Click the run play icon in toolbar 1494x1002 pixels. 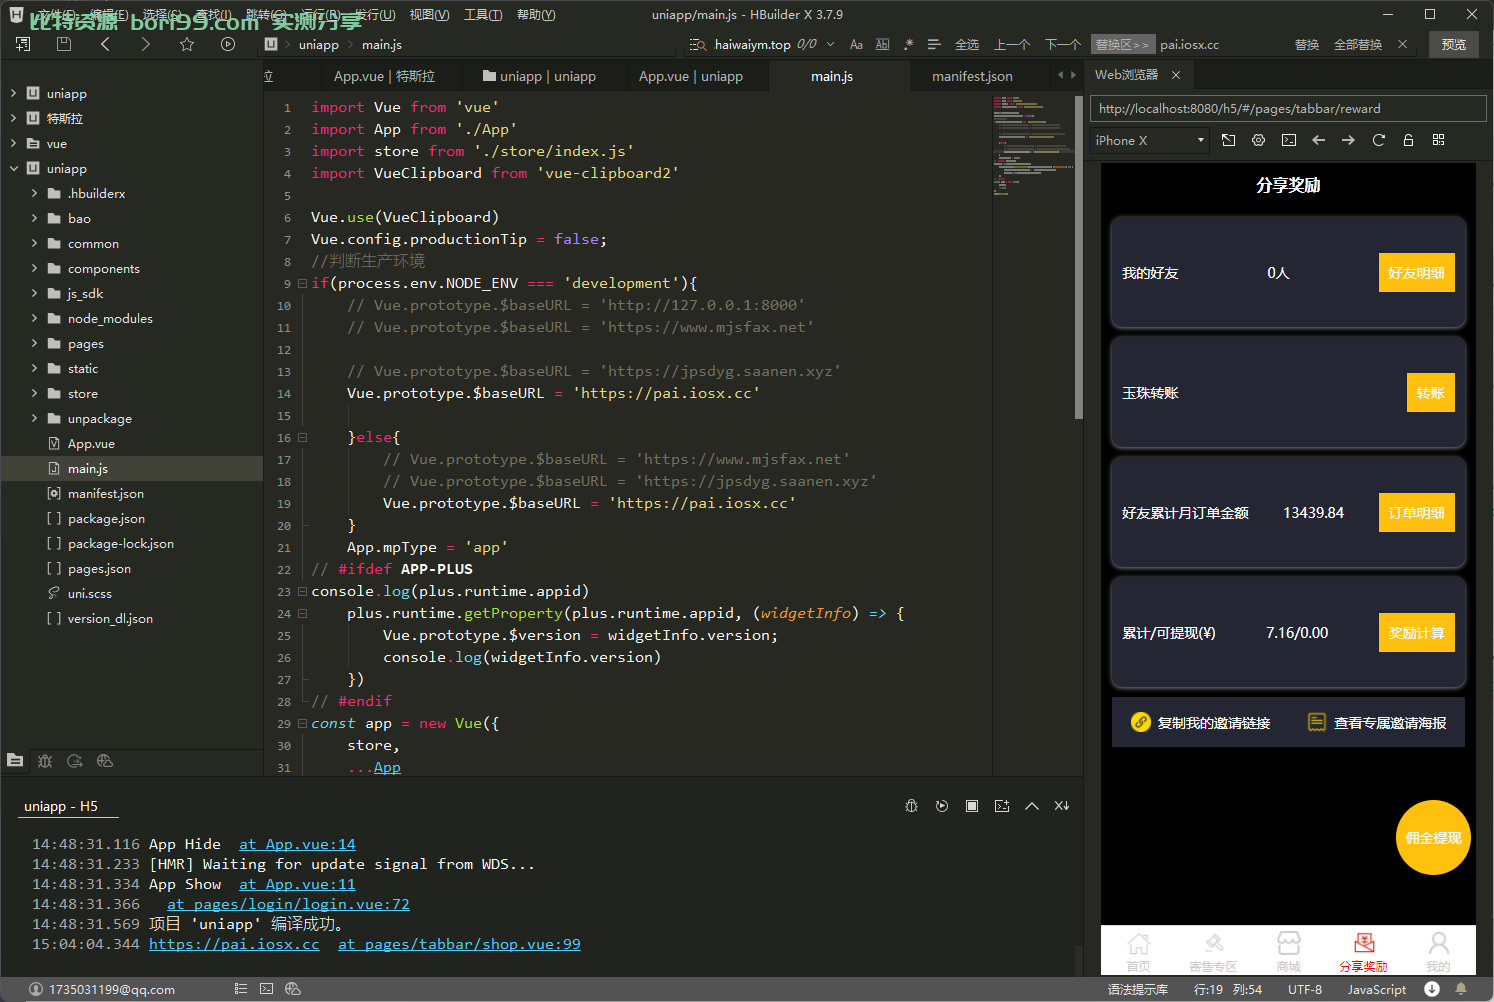[x=228, y=44]
